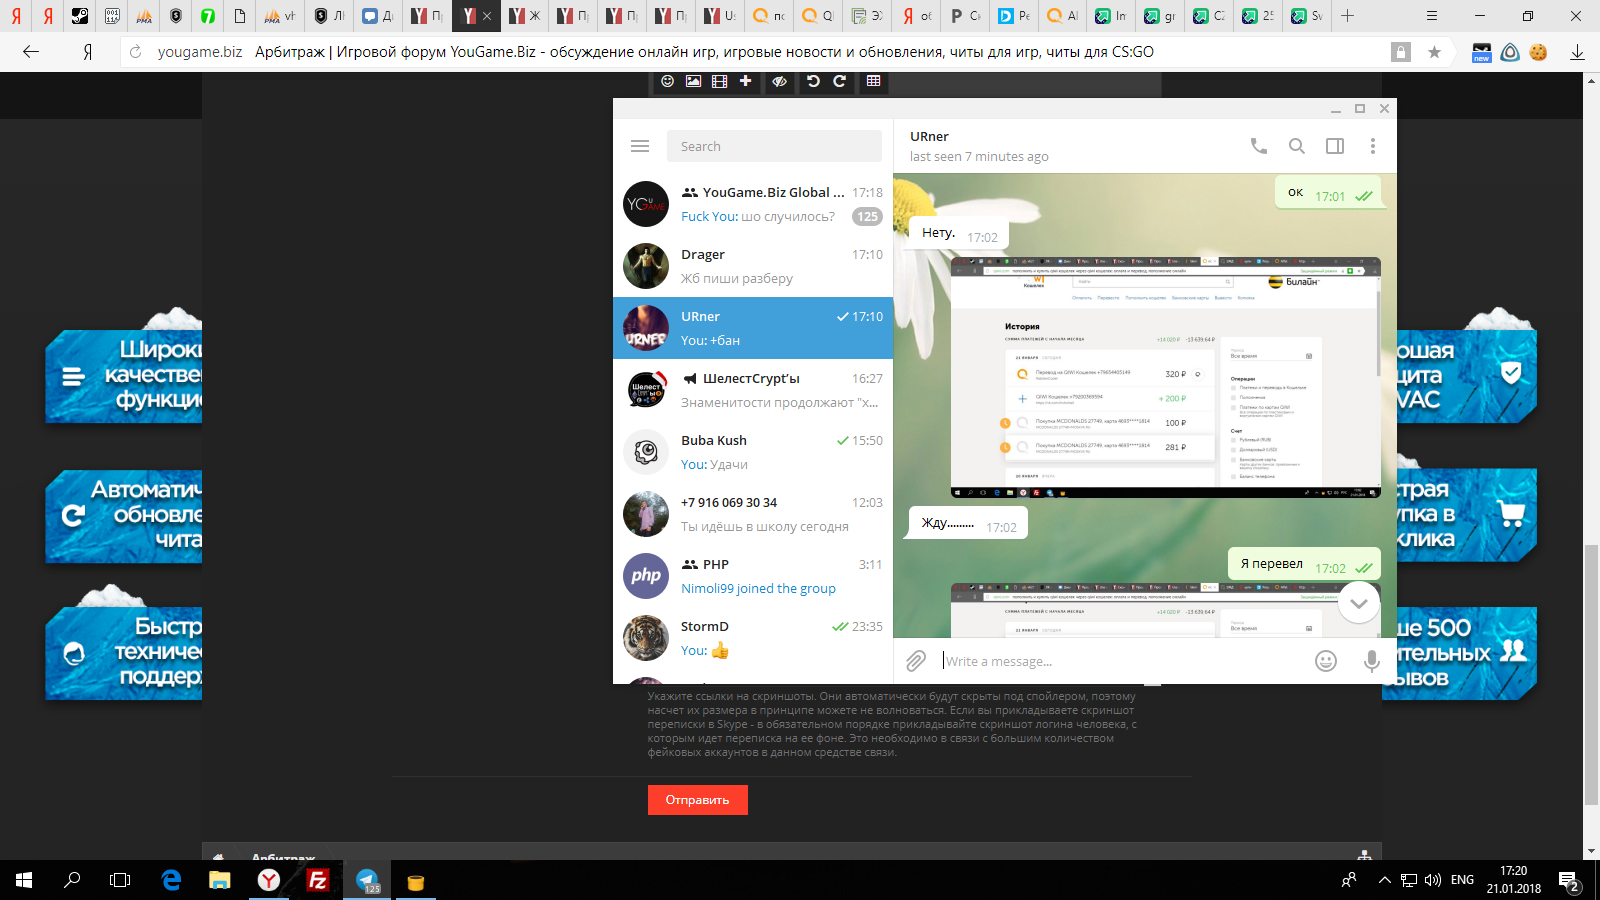
Task: Open the browser downloads arrow
Action: coord(1577,52)
